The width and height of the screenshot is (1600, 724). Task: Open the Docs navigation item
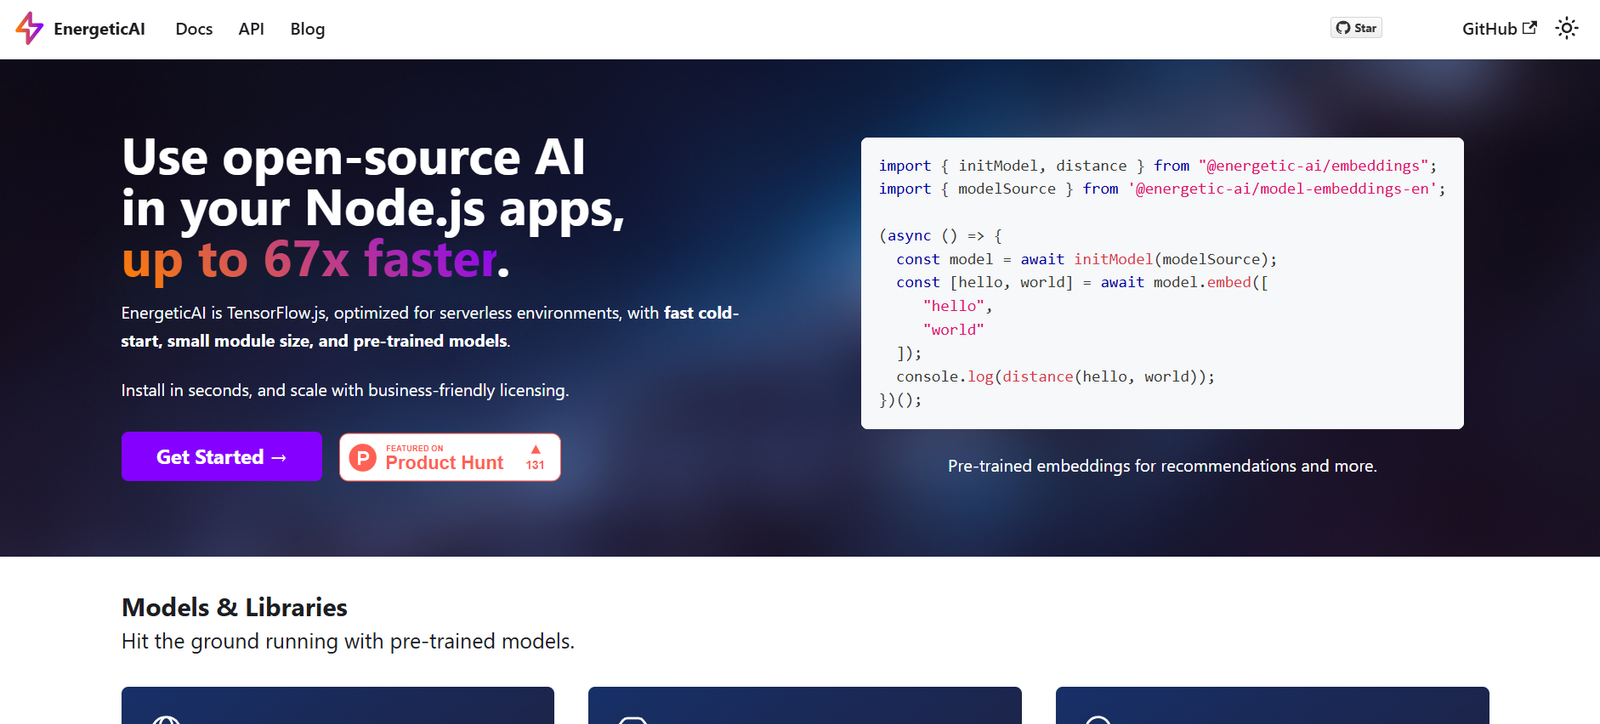194,29
